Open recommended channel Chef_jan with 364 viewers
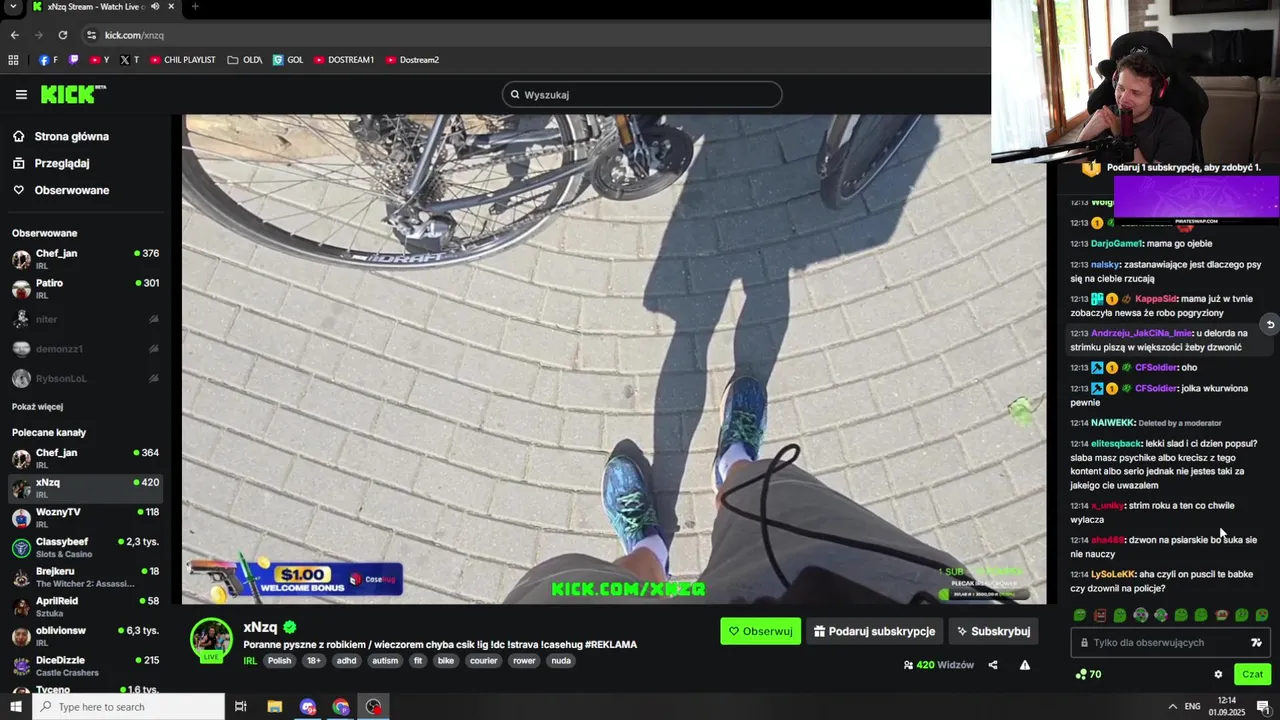Viewport: 1280px width, 720px height. (x=86, y=458)
